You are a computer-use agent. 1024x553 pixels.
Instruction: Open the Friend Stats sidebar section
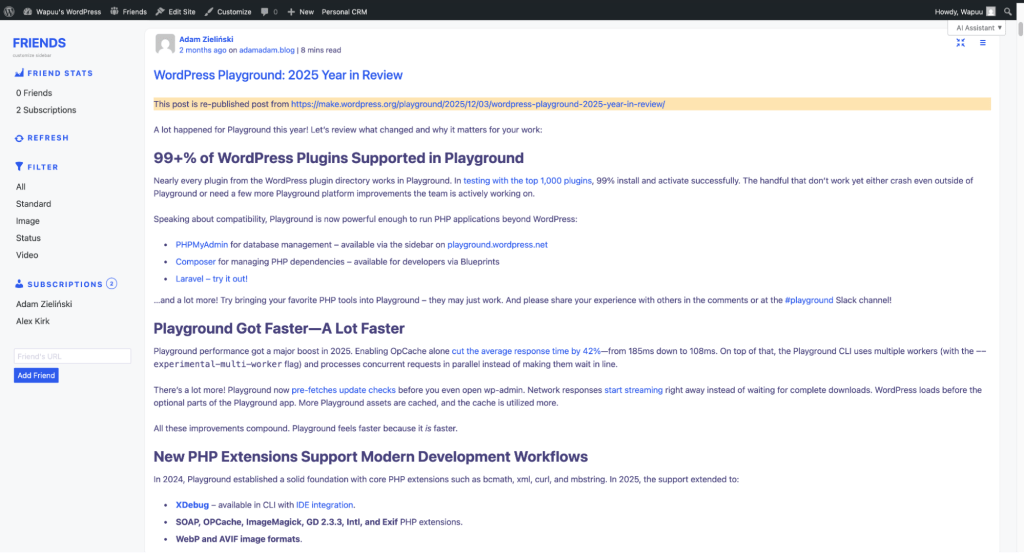pyautogui.click(x=59, y=73)
